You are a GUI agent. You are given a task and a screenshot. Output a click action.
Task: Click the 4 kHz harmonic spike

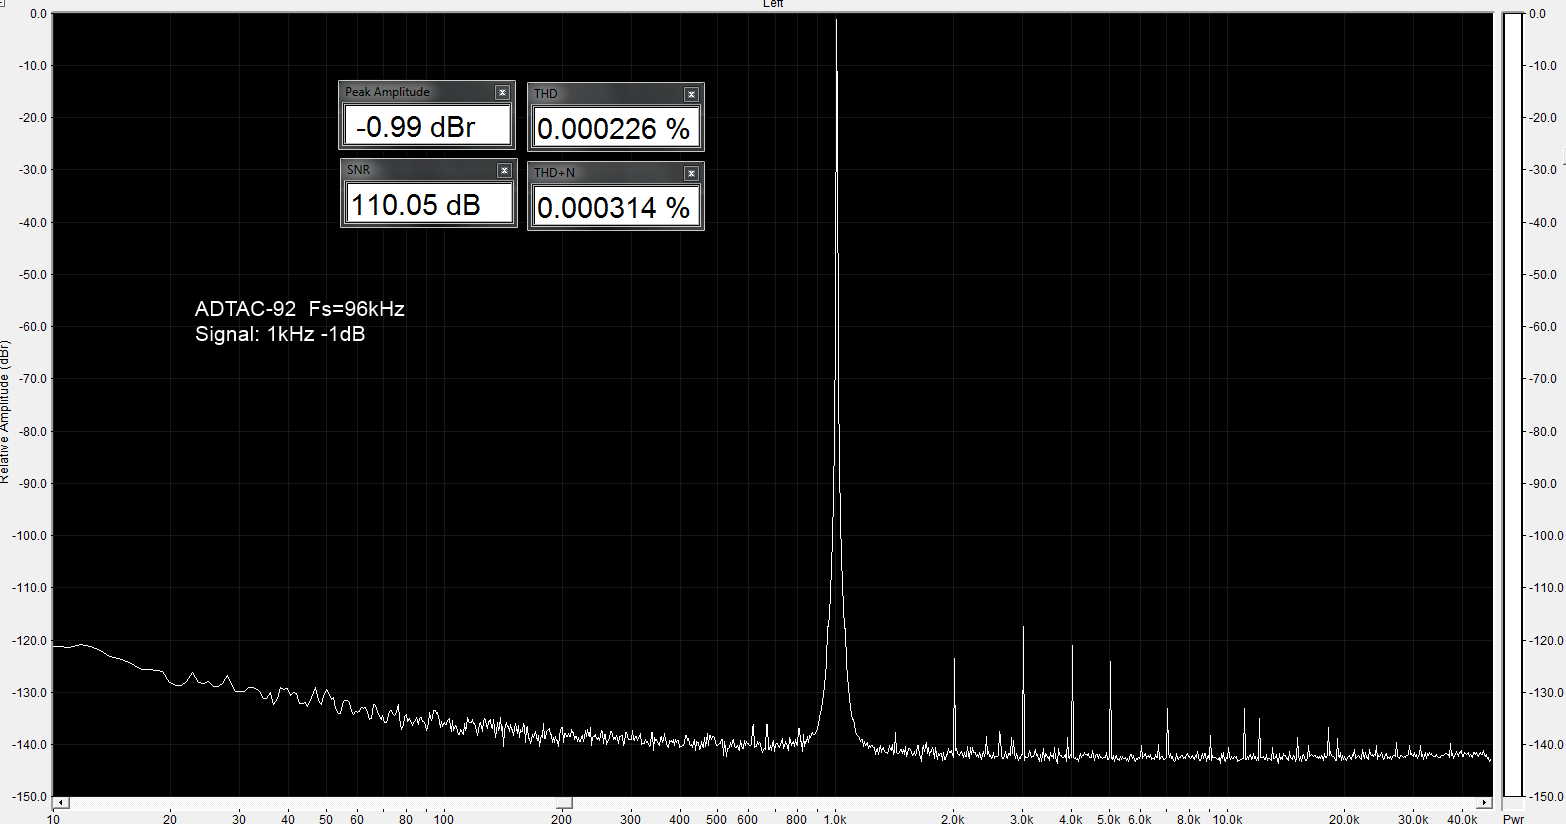pos(1072,648)
